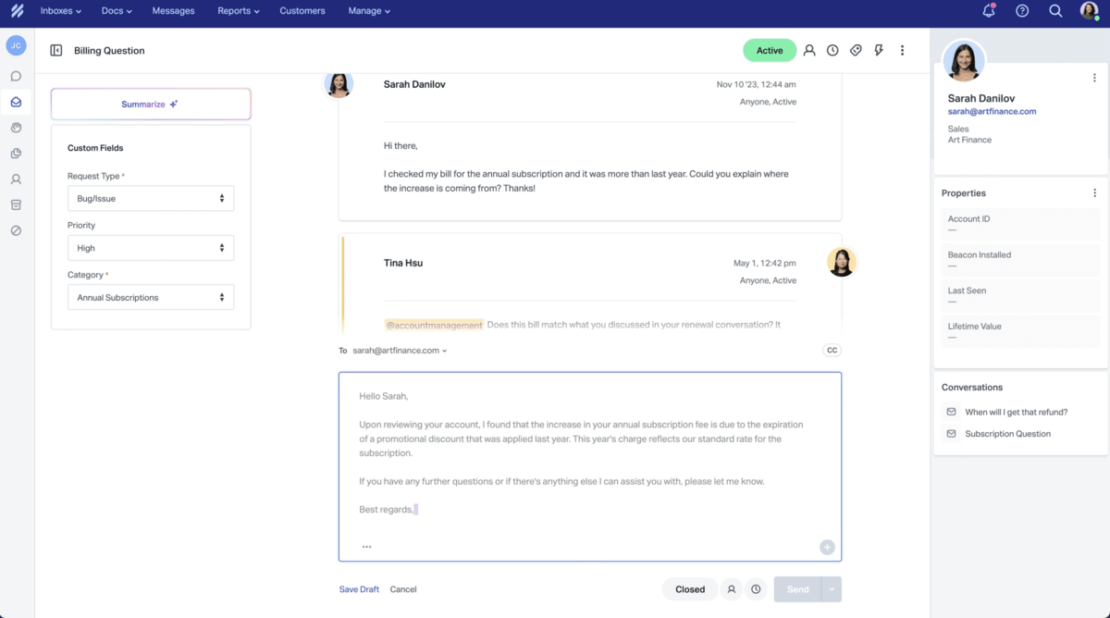Open the Reports menu
The width and height of the screenshot is (1110, 618).
[237, 11]
